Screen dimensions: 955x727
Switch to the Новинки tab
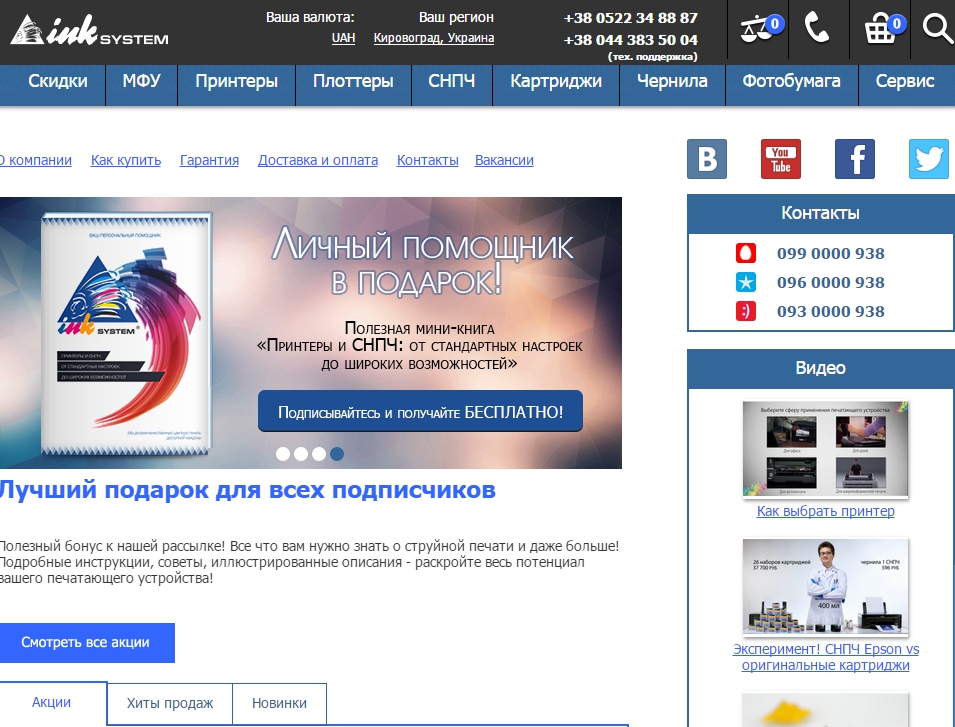279,703
